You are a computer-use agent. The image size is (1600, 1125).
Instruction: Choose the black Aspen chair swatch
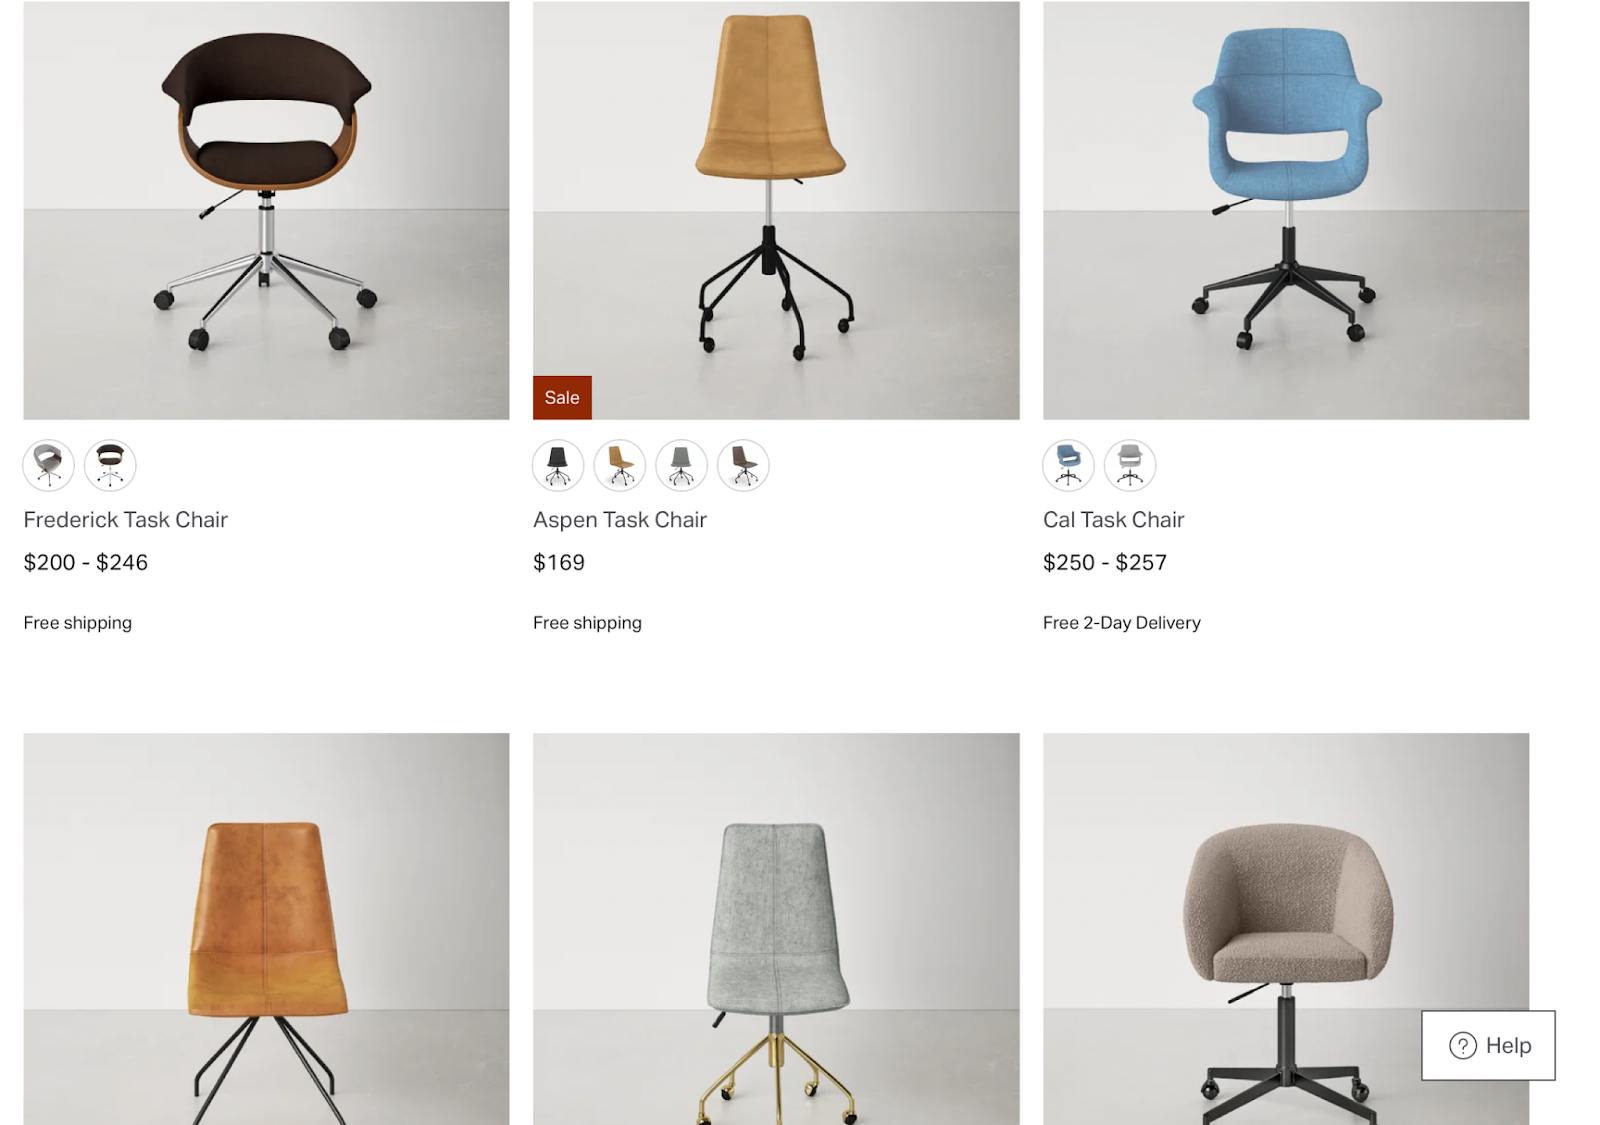coord(558,465)
